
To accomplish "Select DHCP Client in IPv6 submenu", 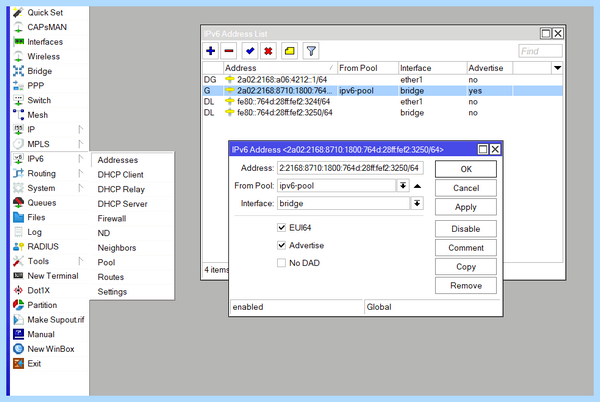I will pos(132,174).
